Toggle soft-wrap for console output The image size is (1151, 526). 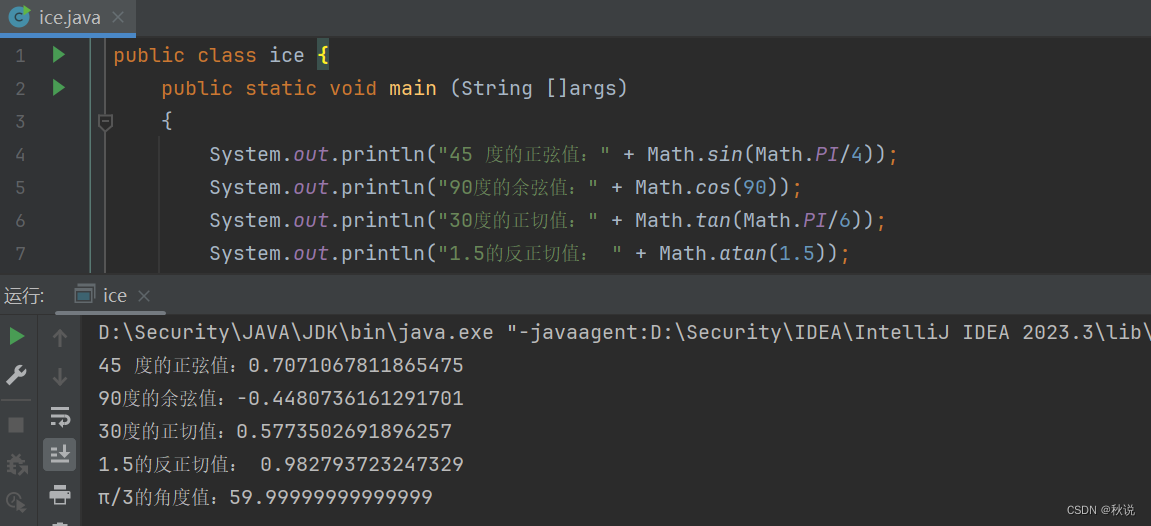pyautogui.click(x=60, y=416)
